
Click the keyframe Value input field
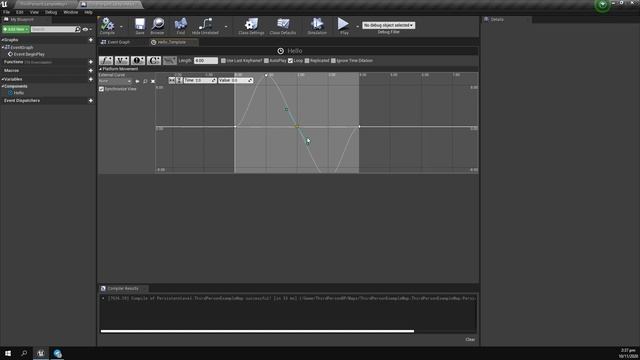[236, 80]
